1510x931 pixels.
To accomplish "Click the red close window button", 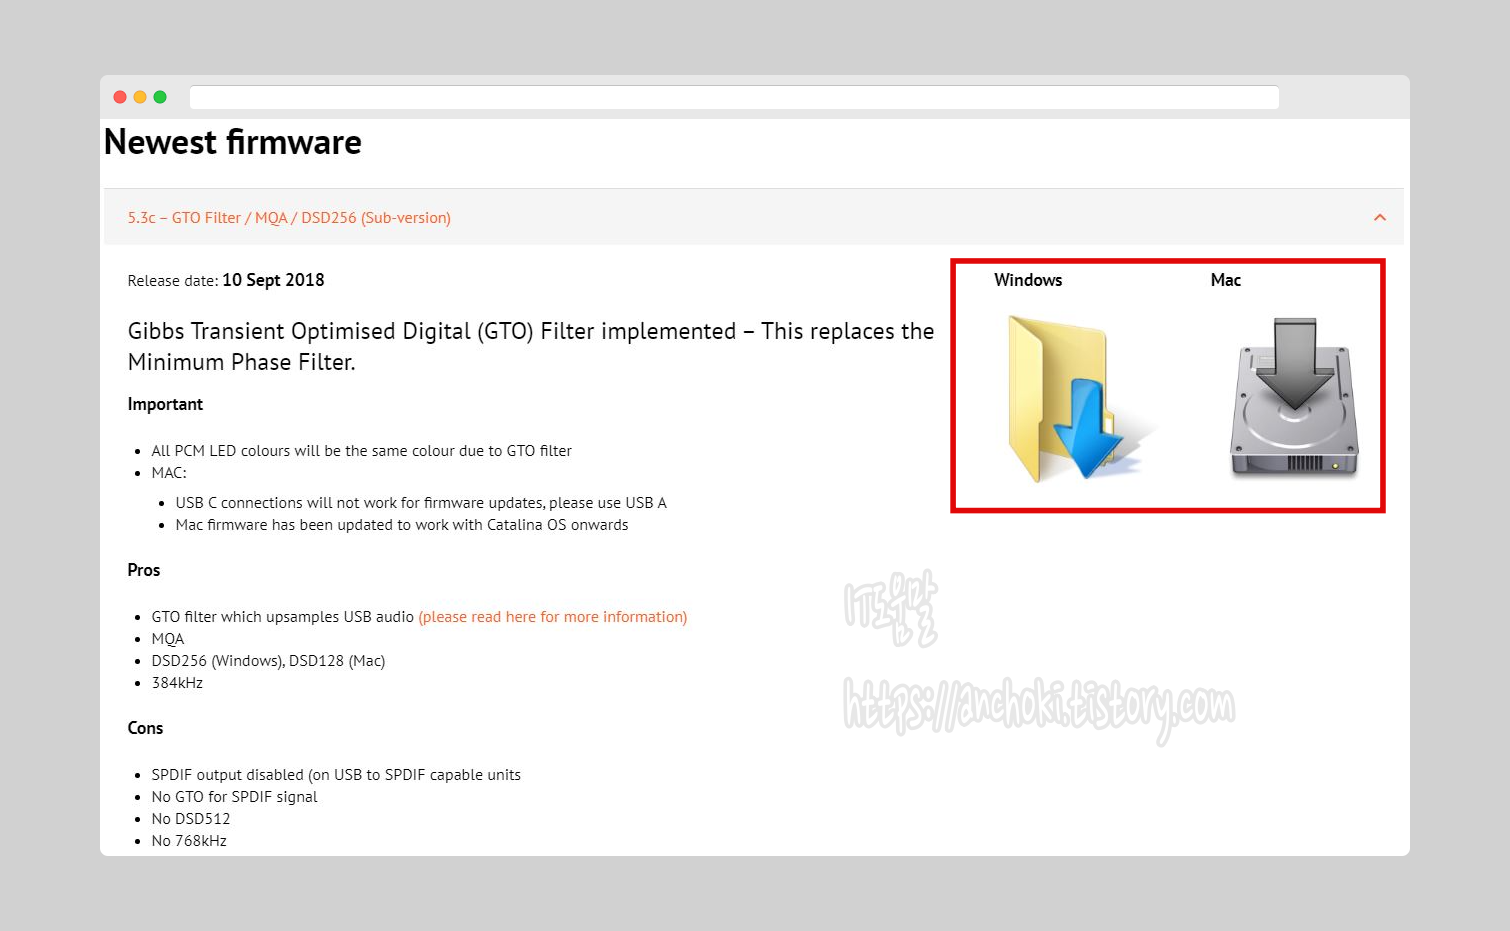I will coord(120,97).
